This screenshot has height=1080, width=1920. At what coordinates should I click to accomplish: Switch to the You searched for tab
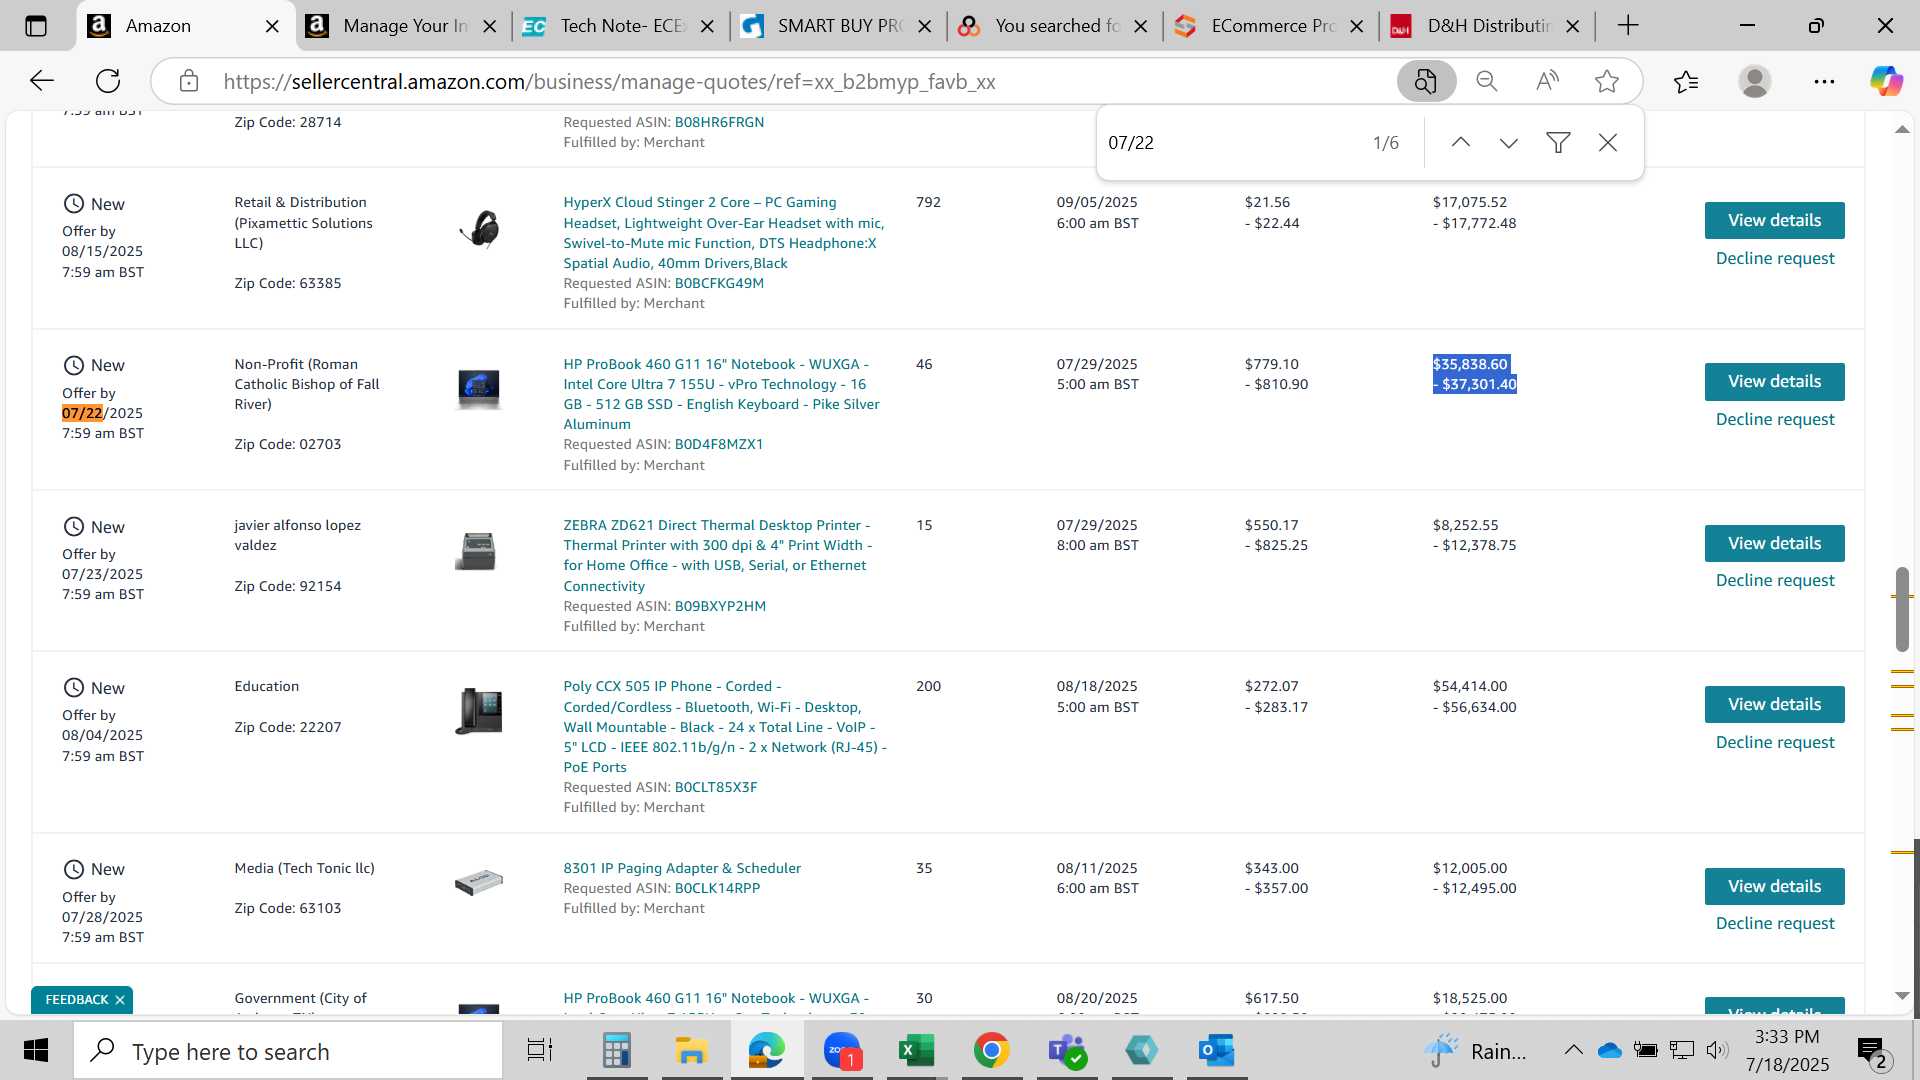1056,26
